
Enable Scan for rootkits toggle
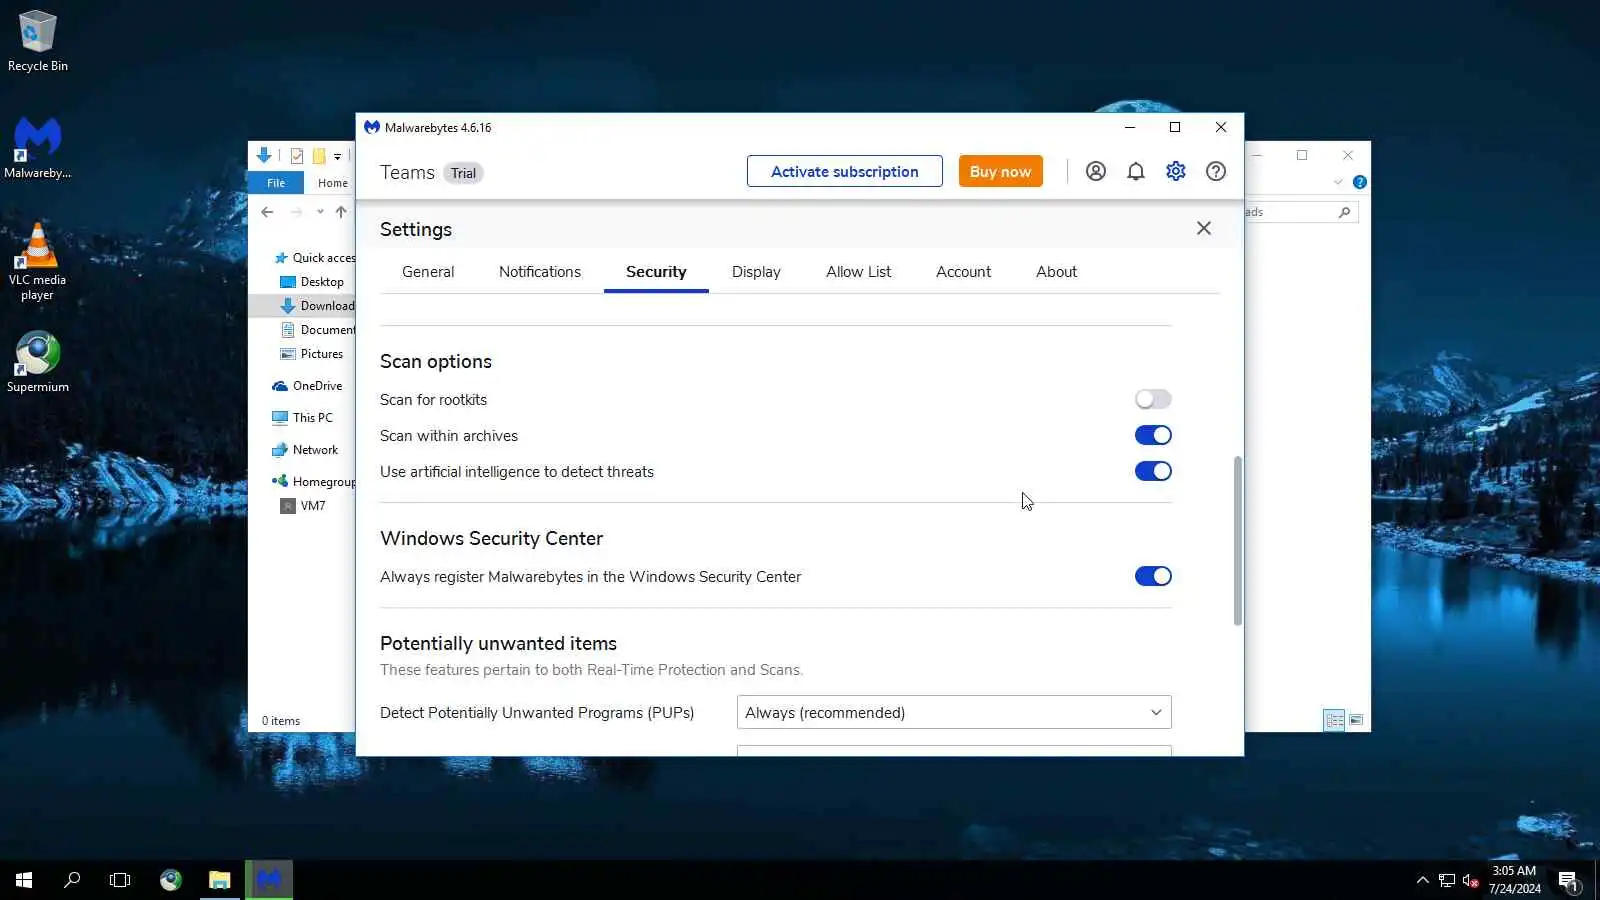coord(1153,399)
